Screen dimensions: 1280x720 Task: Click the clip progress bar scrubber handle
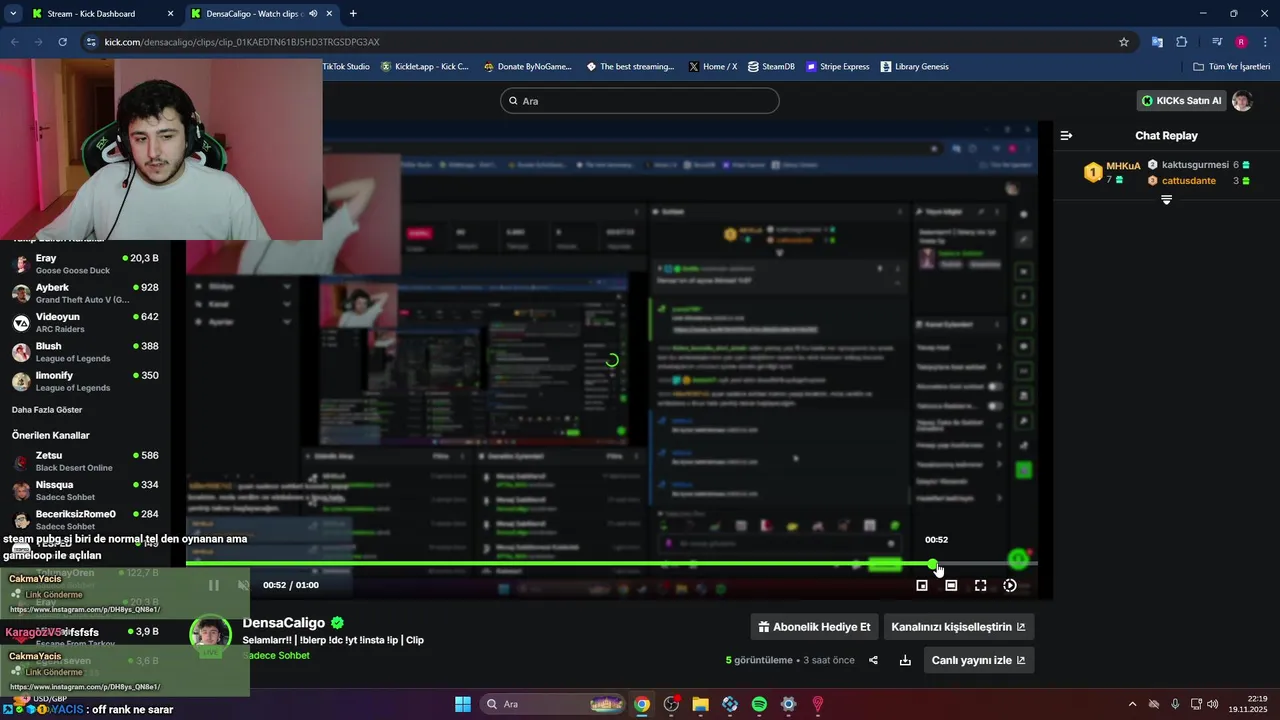[932, 564]
